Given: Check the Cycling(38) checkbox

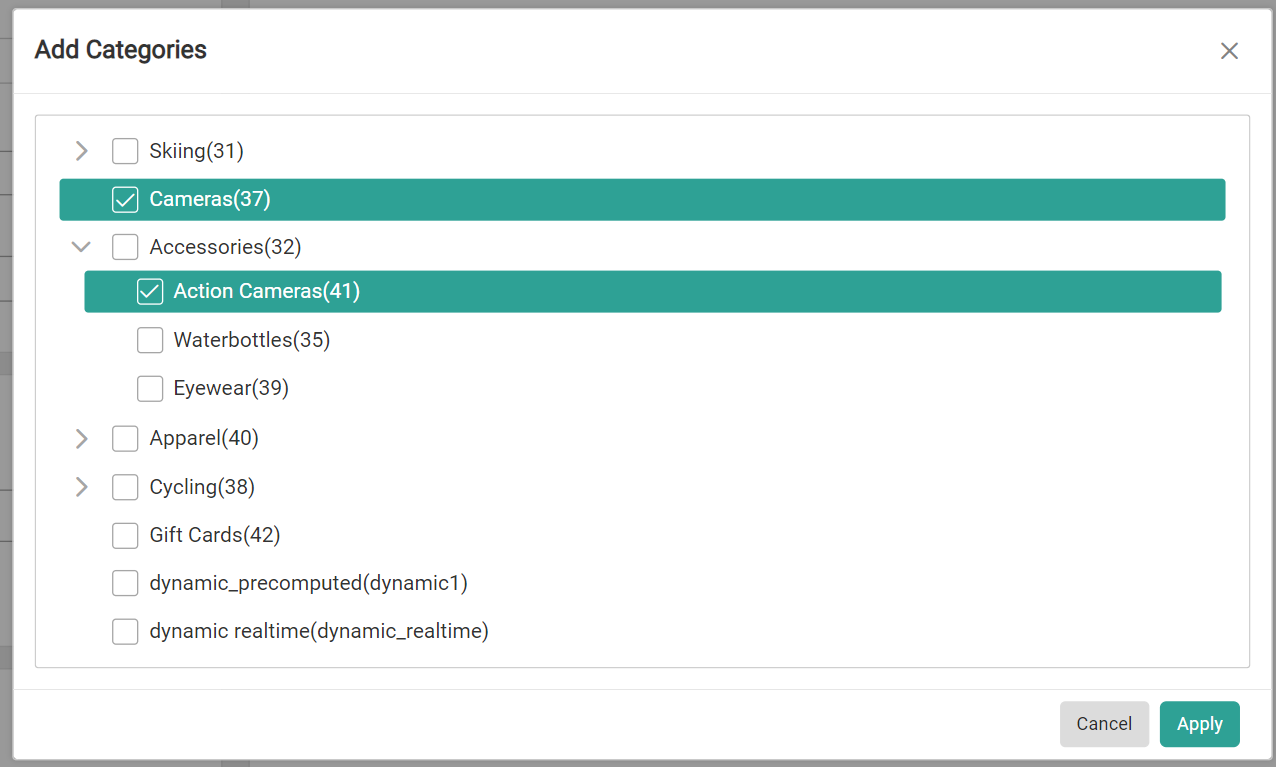Looking at the screenshot, I should point(124,487).
